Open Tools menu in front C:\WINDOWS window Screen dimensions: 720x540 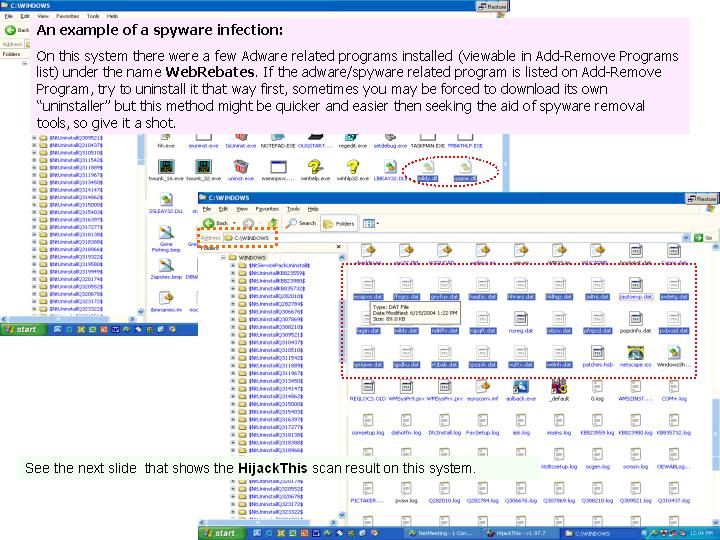293,209
